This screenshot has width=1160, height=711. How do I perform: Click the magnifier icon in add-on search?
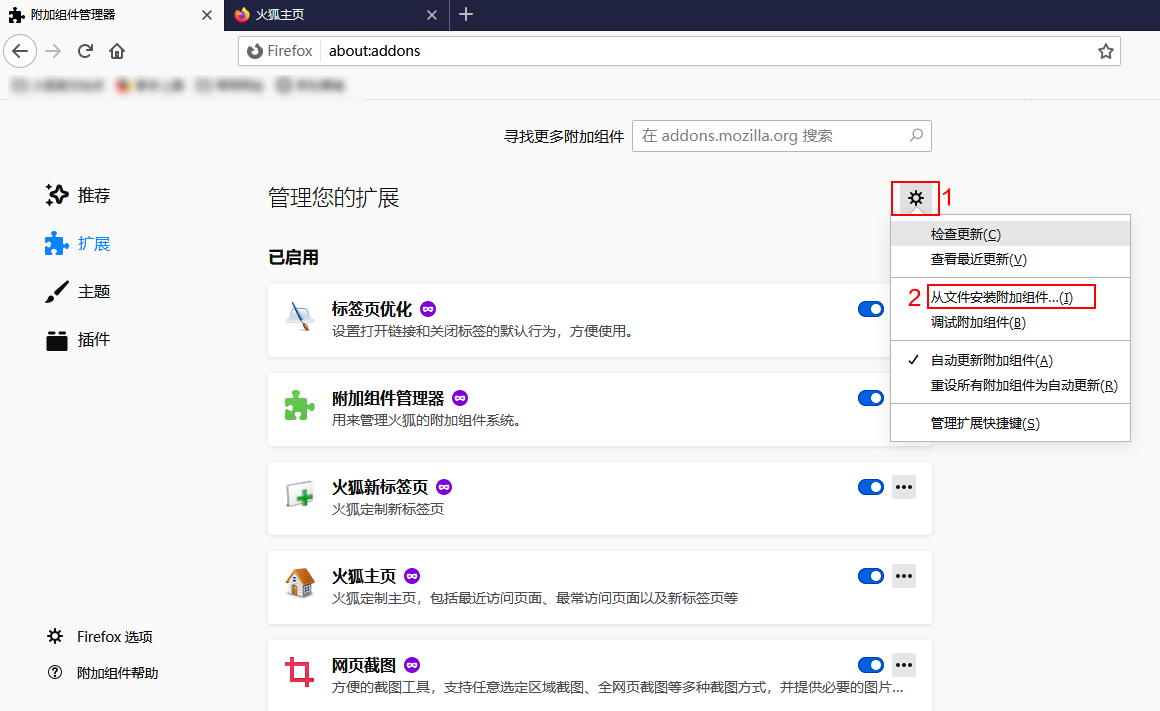[916, 135]
